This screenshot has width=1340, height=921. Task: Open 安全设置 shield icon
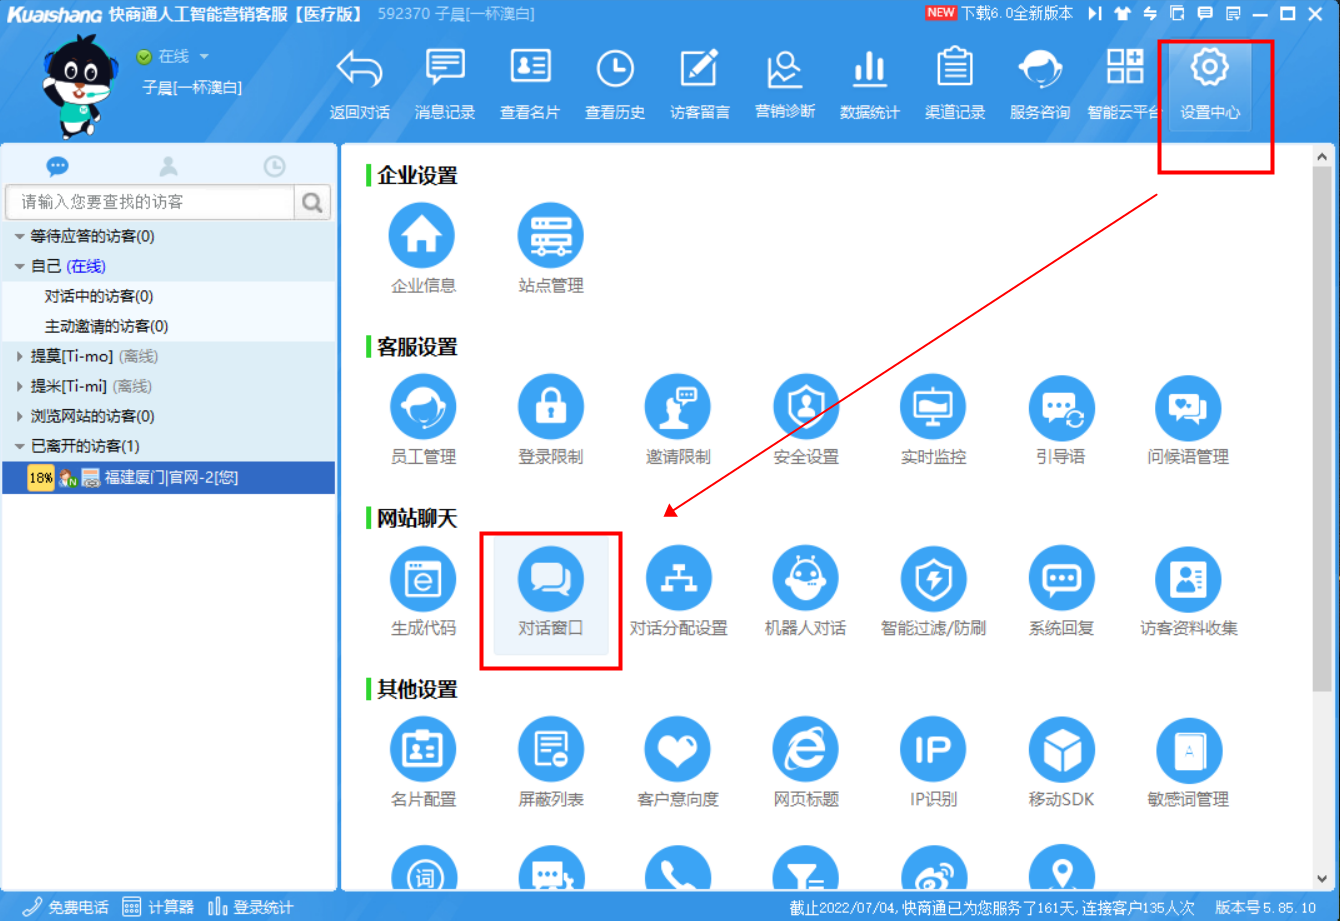pos(806,407)
